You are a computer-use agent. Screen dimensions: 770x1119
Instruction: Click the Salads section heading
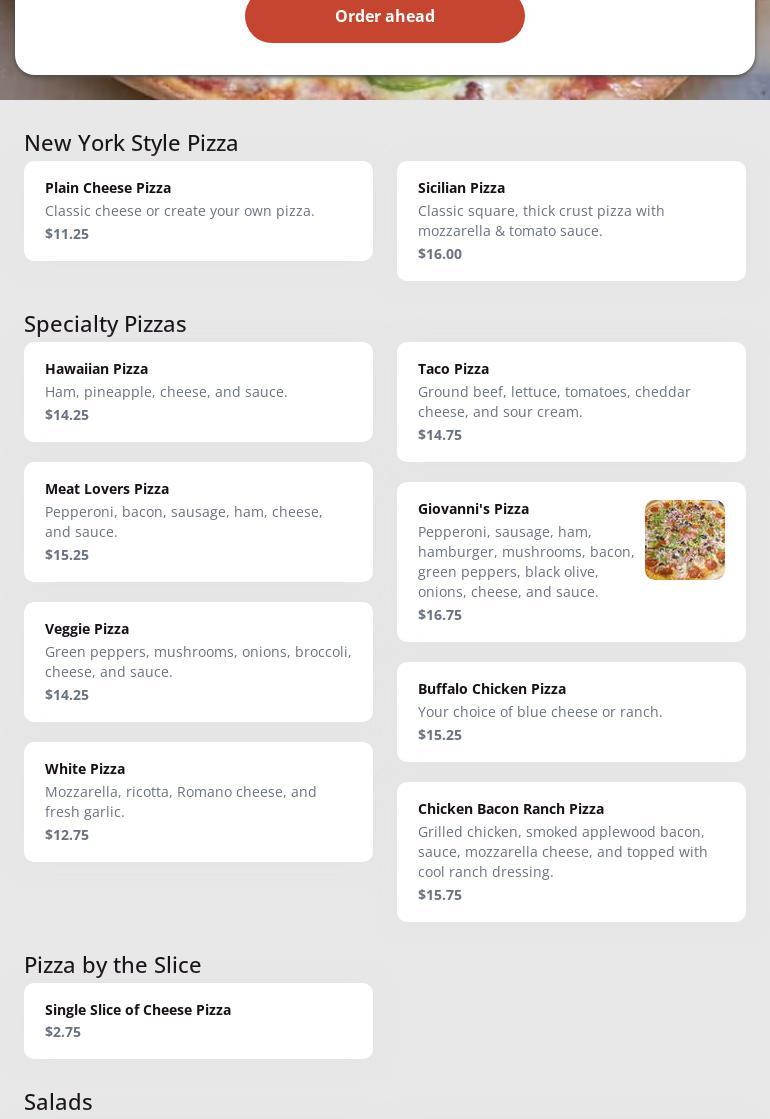pyautogui.click(x=58, y=1102)
